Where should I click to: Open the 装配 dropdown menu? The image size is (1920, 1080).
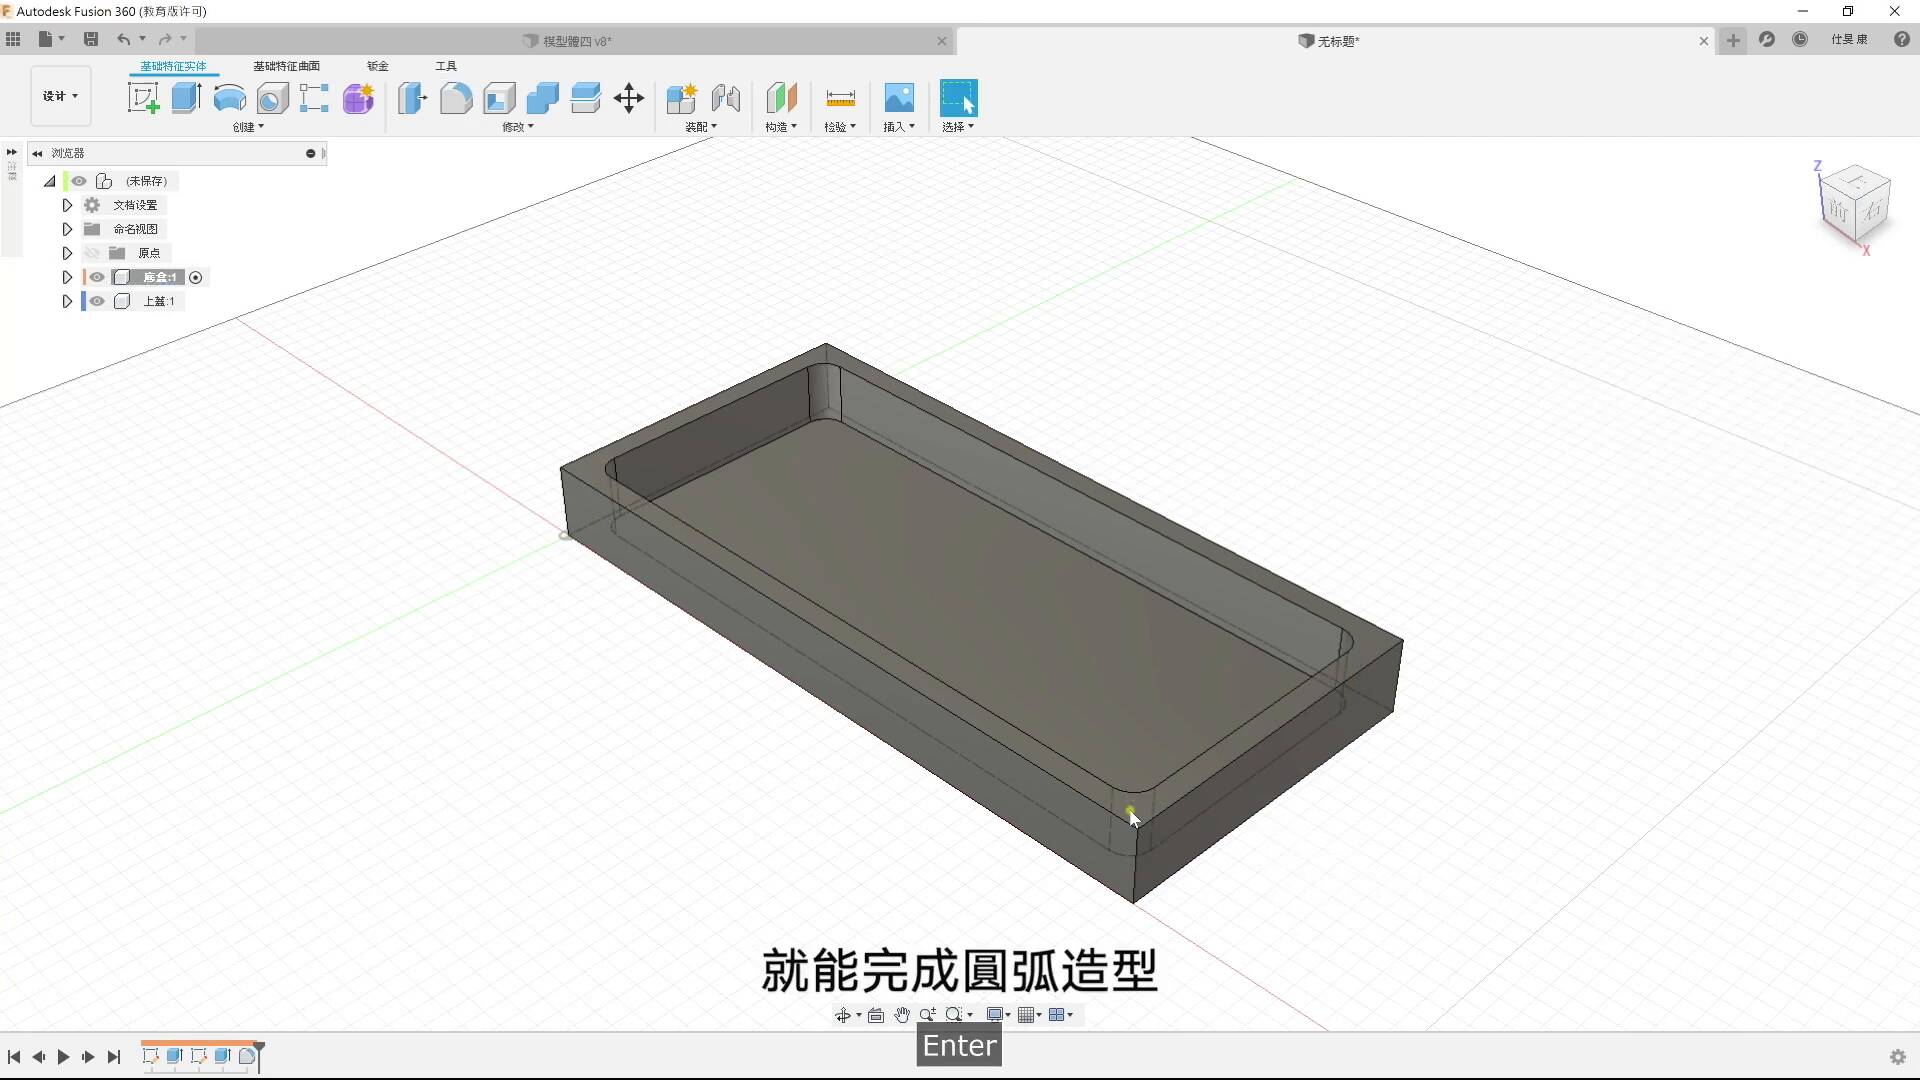[701, 127]
